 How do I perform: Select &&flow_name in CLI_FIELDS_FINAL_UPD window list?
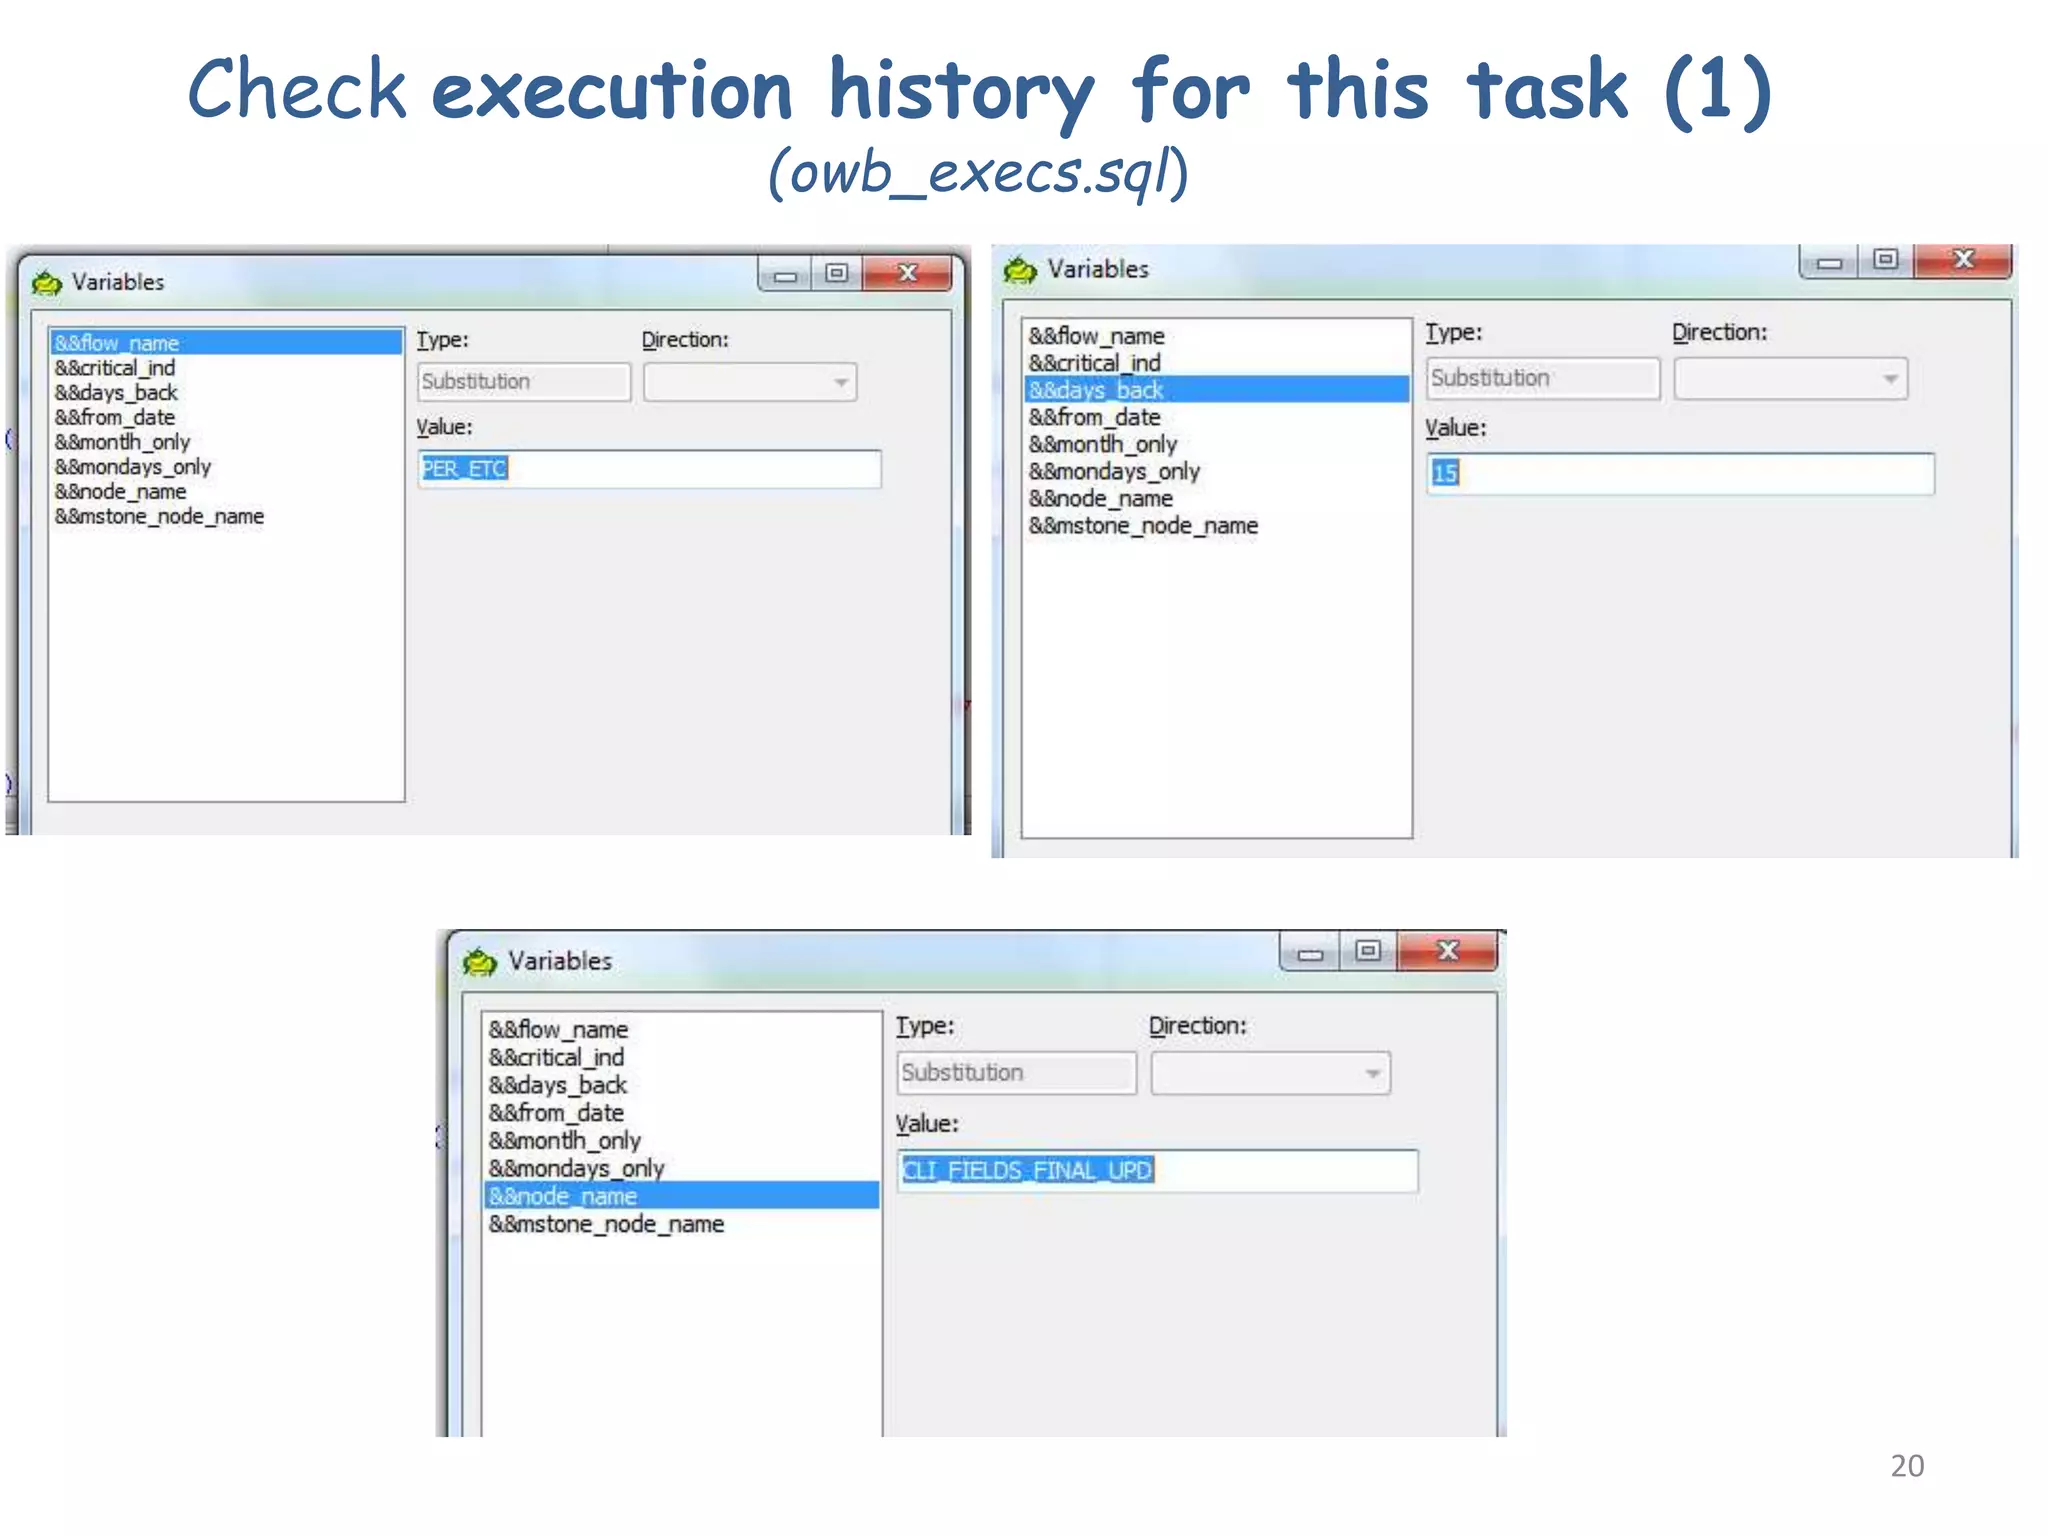click(x=558, y=1030)
